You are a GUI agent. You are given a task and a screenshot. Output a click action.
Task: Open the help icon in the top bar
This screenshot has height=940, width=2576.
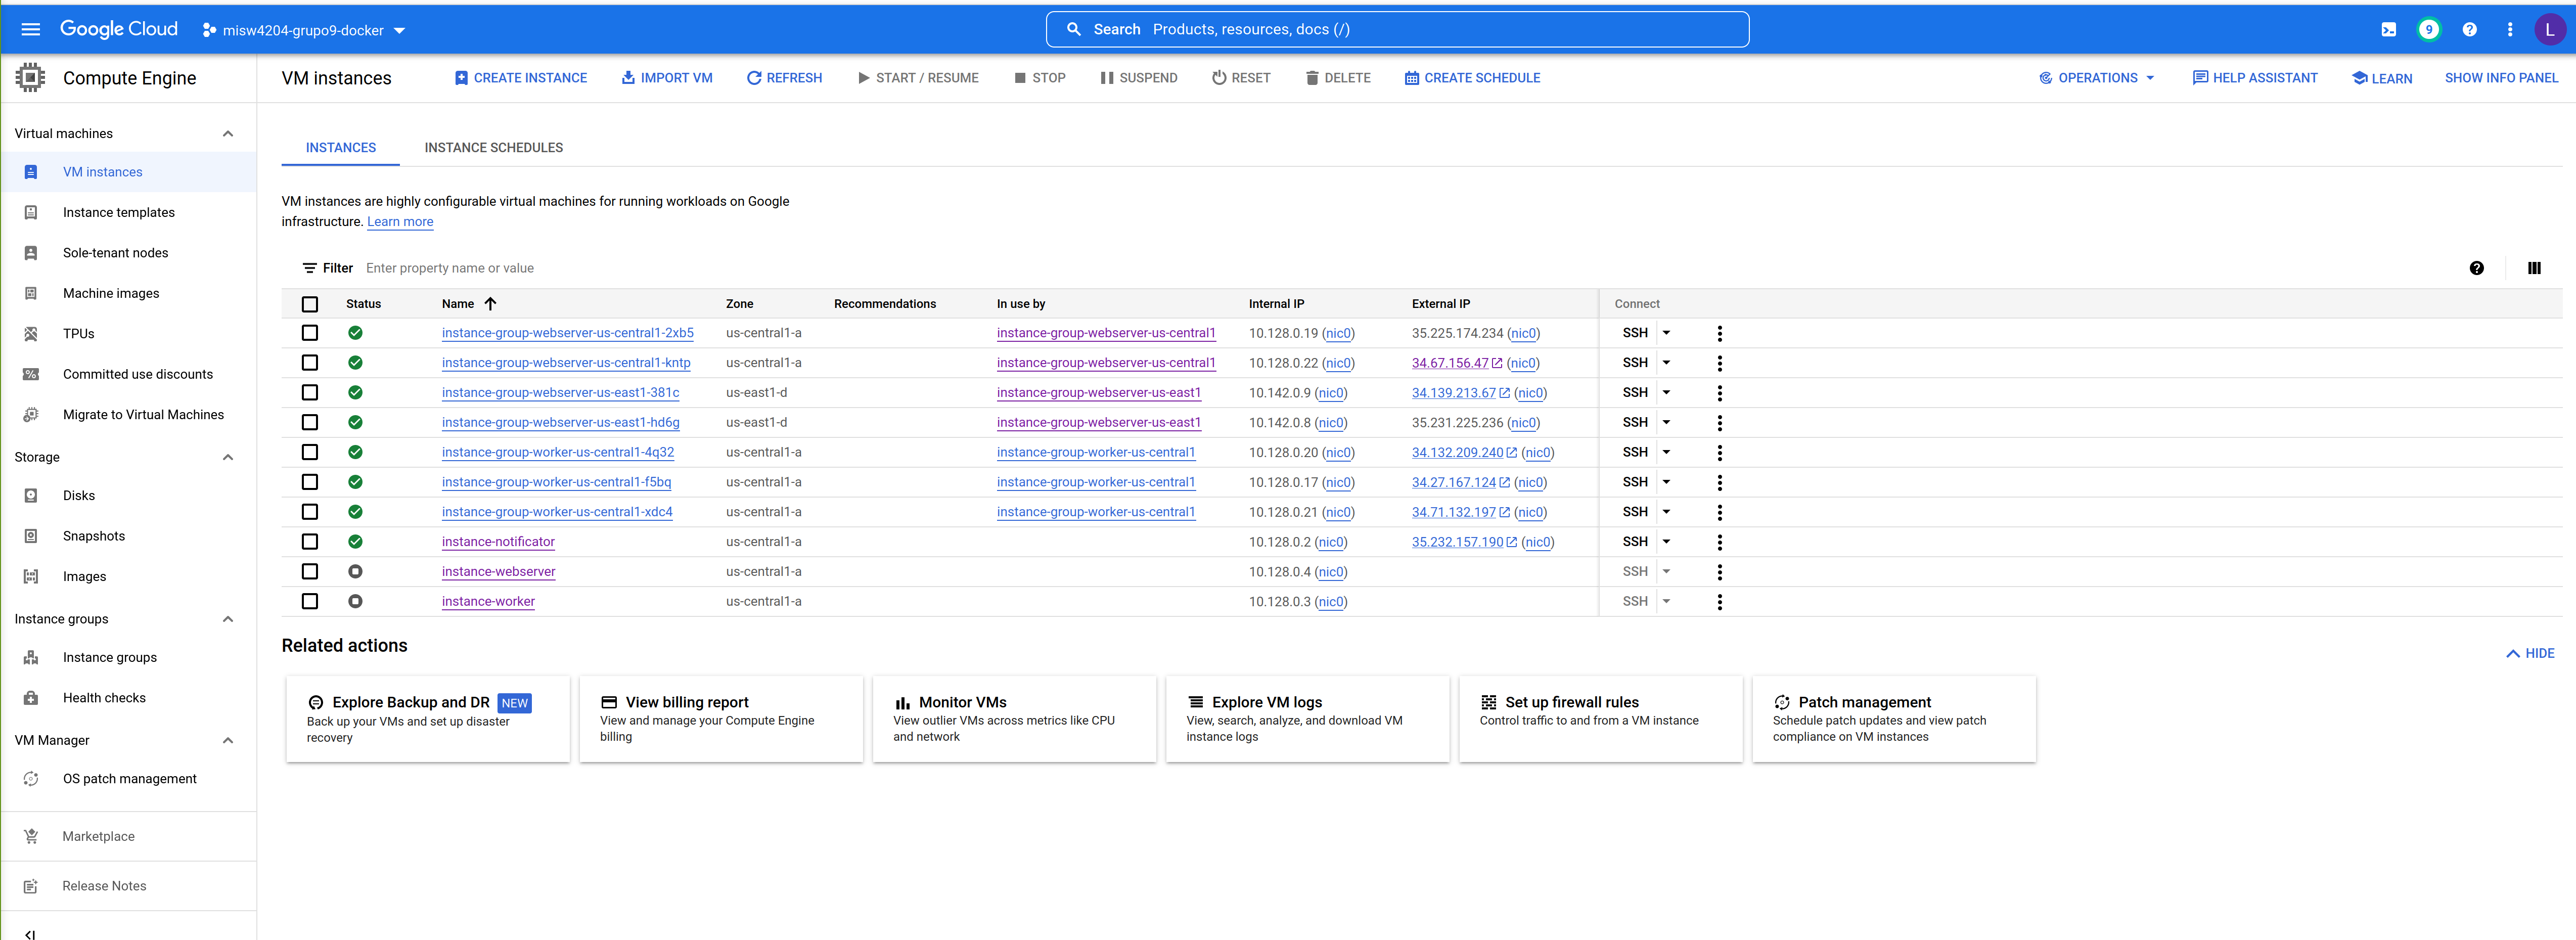pyautogui.click(x=2469, y=29)
